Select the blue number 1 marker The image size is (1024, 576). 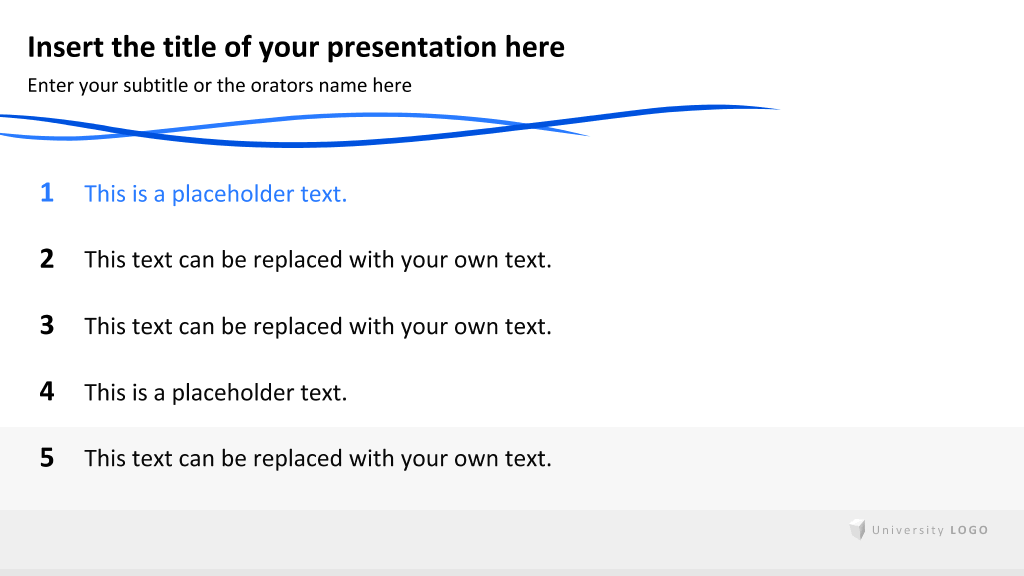coord(47,193)
